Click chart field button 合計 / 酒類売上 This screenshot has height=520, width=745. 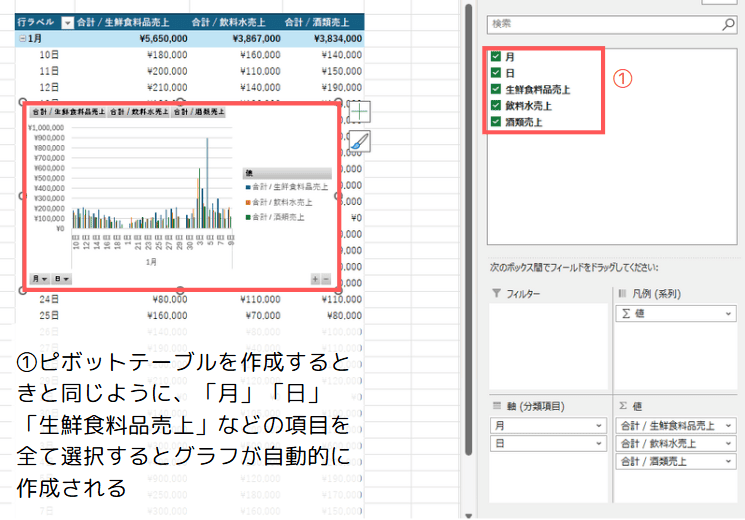pyautogui.click(x=199, y=112)
